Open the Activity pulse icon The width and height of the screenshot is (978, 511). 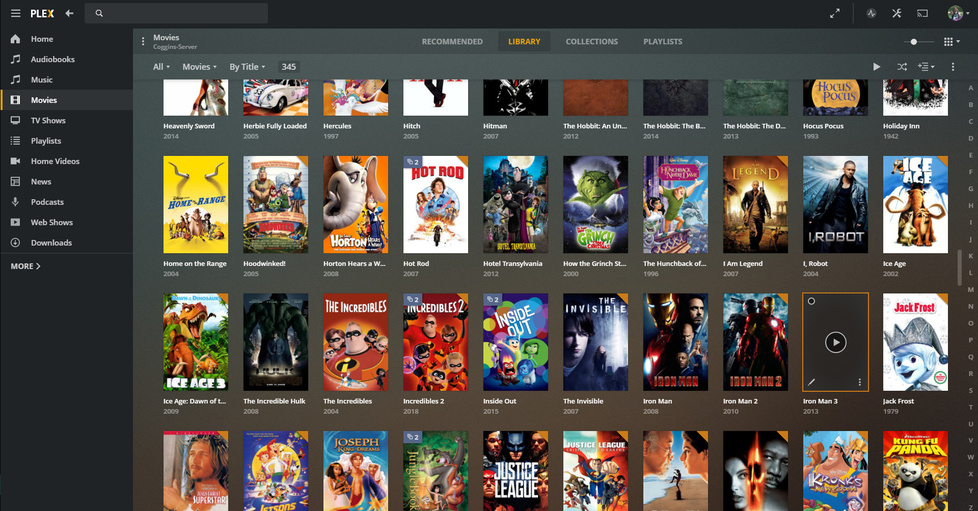coord(871,13)
